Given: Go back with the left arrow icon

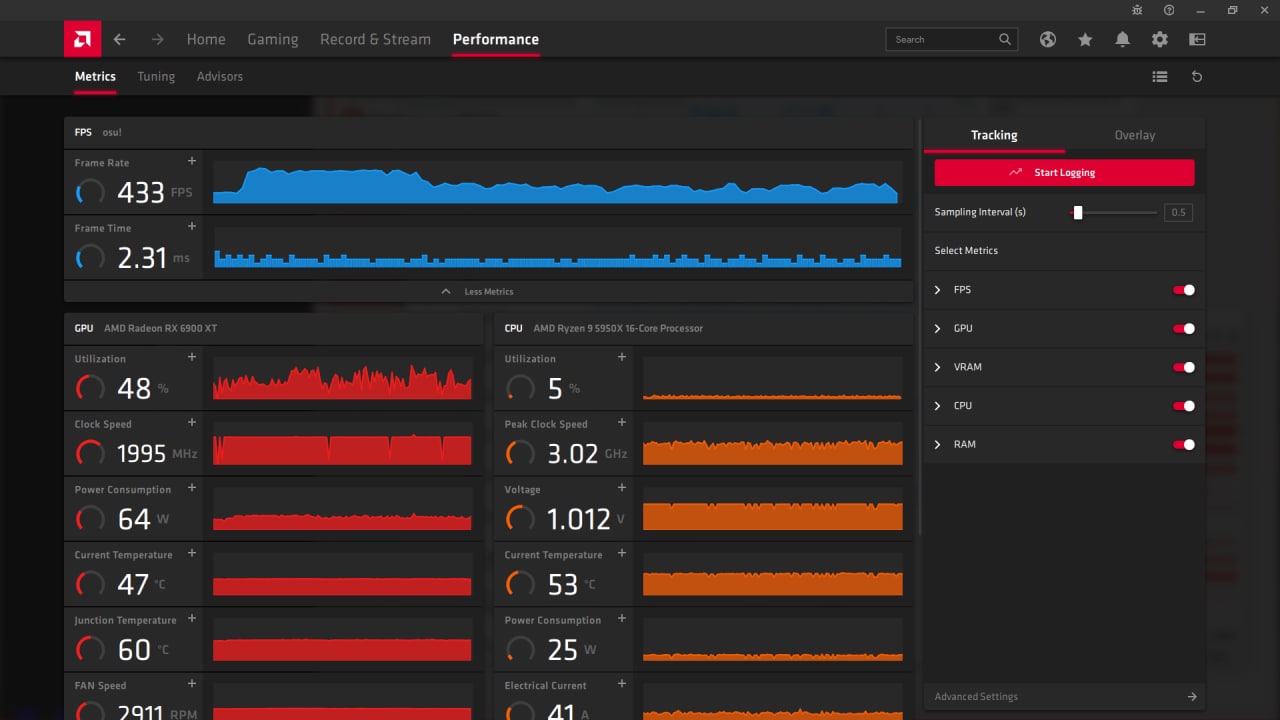Looking at the screenshot, I should [x=119, y=40].
